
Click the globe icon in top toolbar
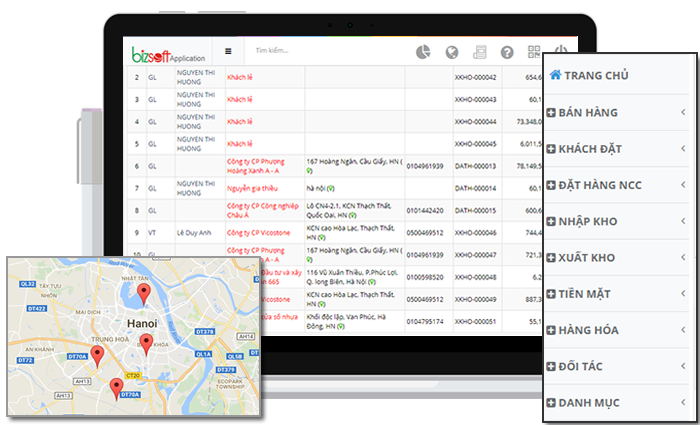tap(451, 52)
